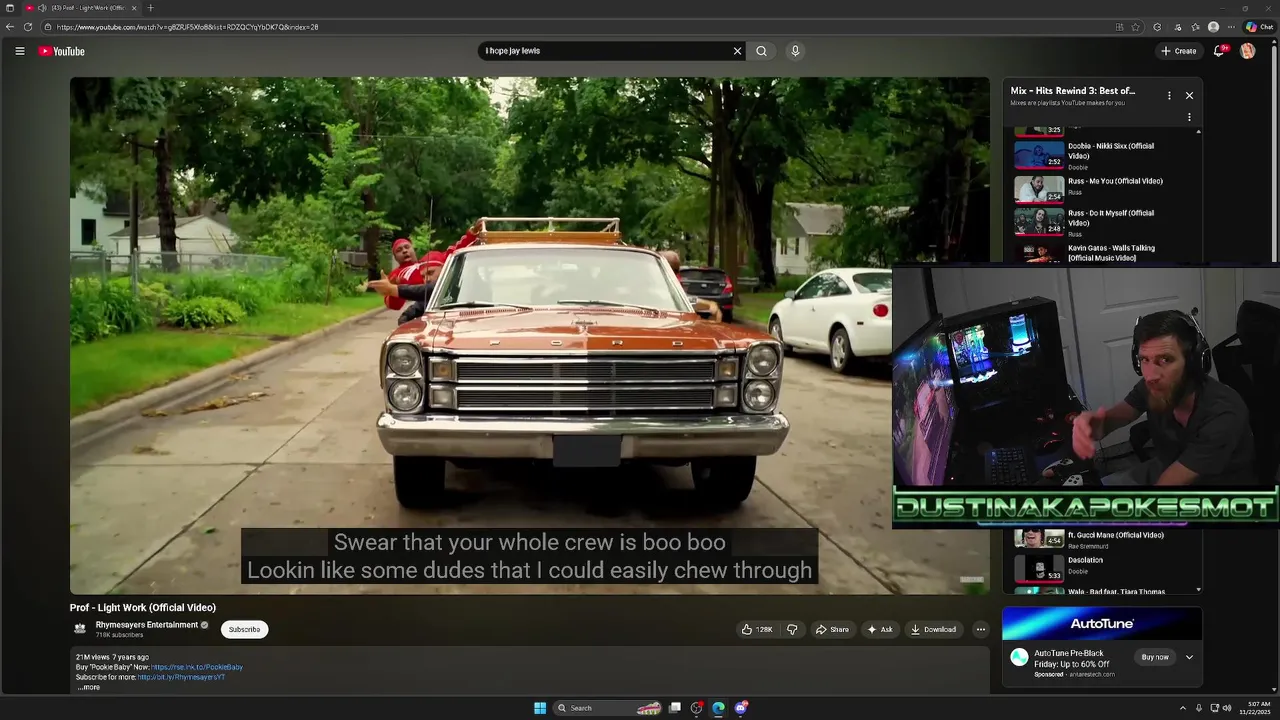
Task: Open volume control in system tray
Action: coord(1229,708)
